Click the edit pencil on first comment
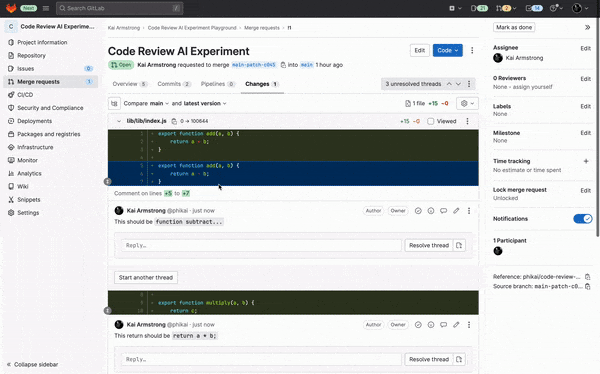The height and width of the screenshot is (374, 600). click(x=456, y=211)
